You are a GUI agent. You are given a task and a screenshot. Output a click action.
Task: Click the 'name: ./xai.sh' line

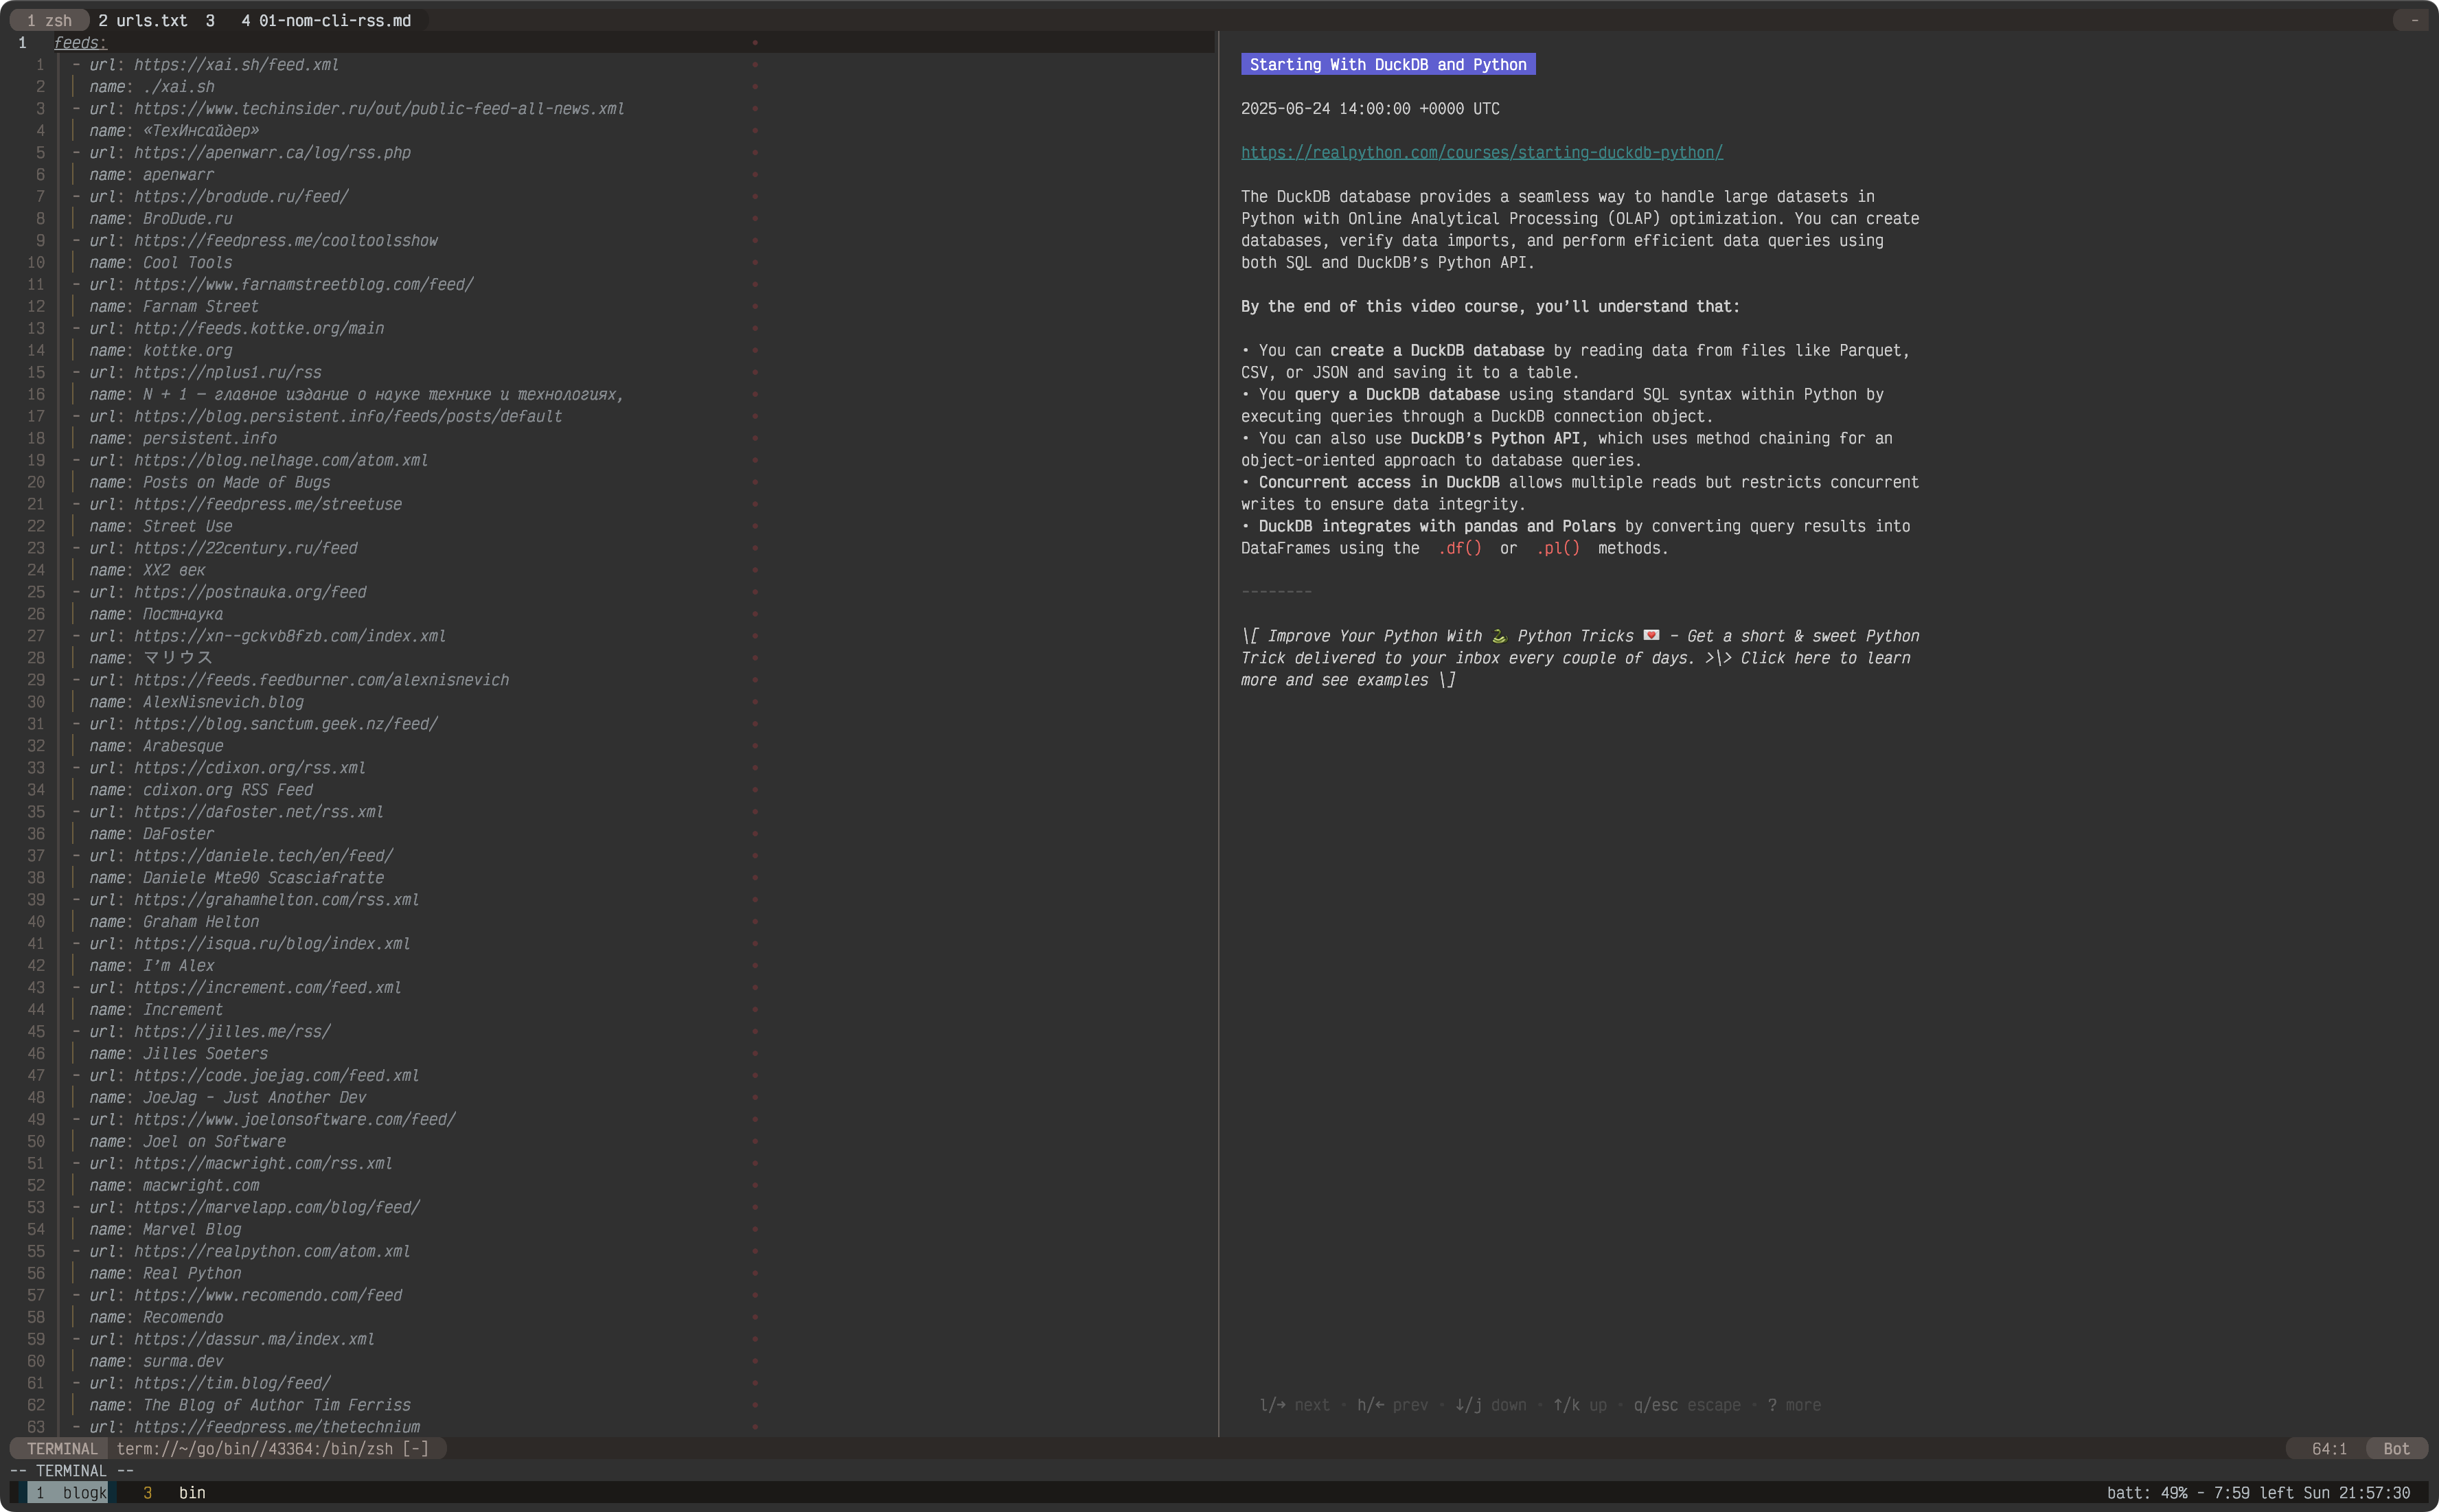point(152,86)
